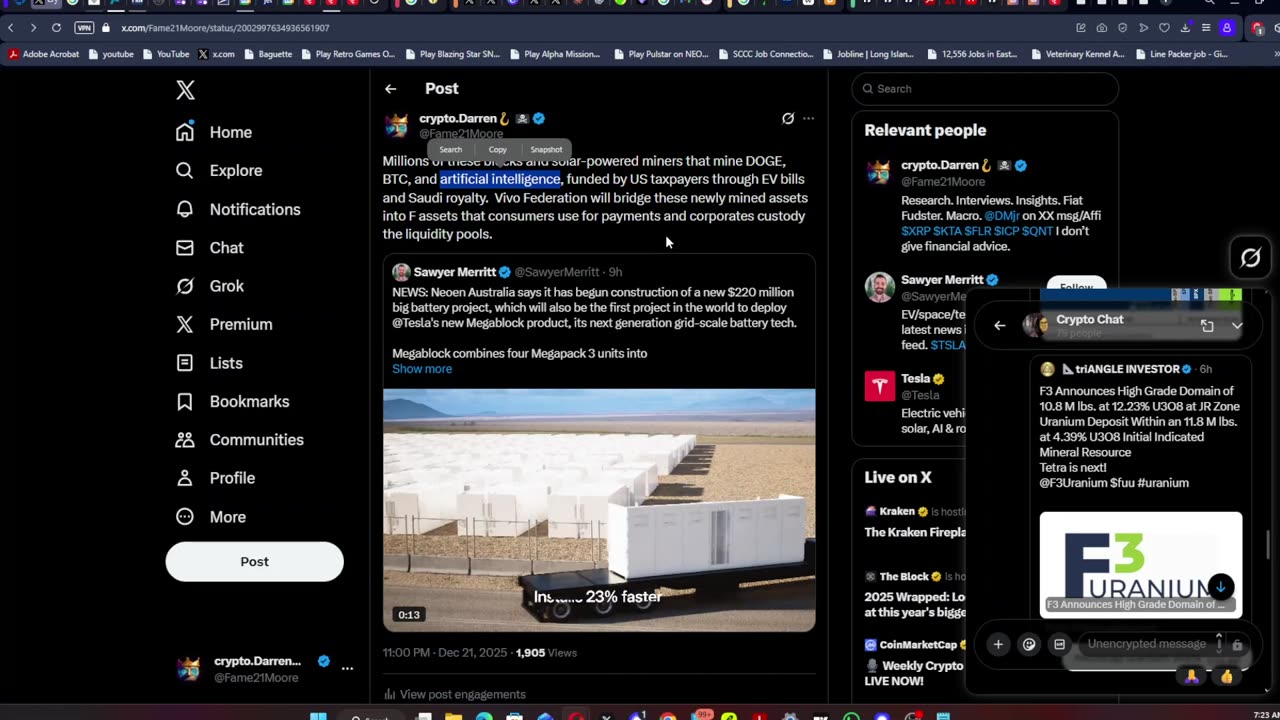The width and height of the screenshot is (1280, 720).
Task: Open account options next to crypto.Darren
Action: pyautogui.click(x=347, y=668)
